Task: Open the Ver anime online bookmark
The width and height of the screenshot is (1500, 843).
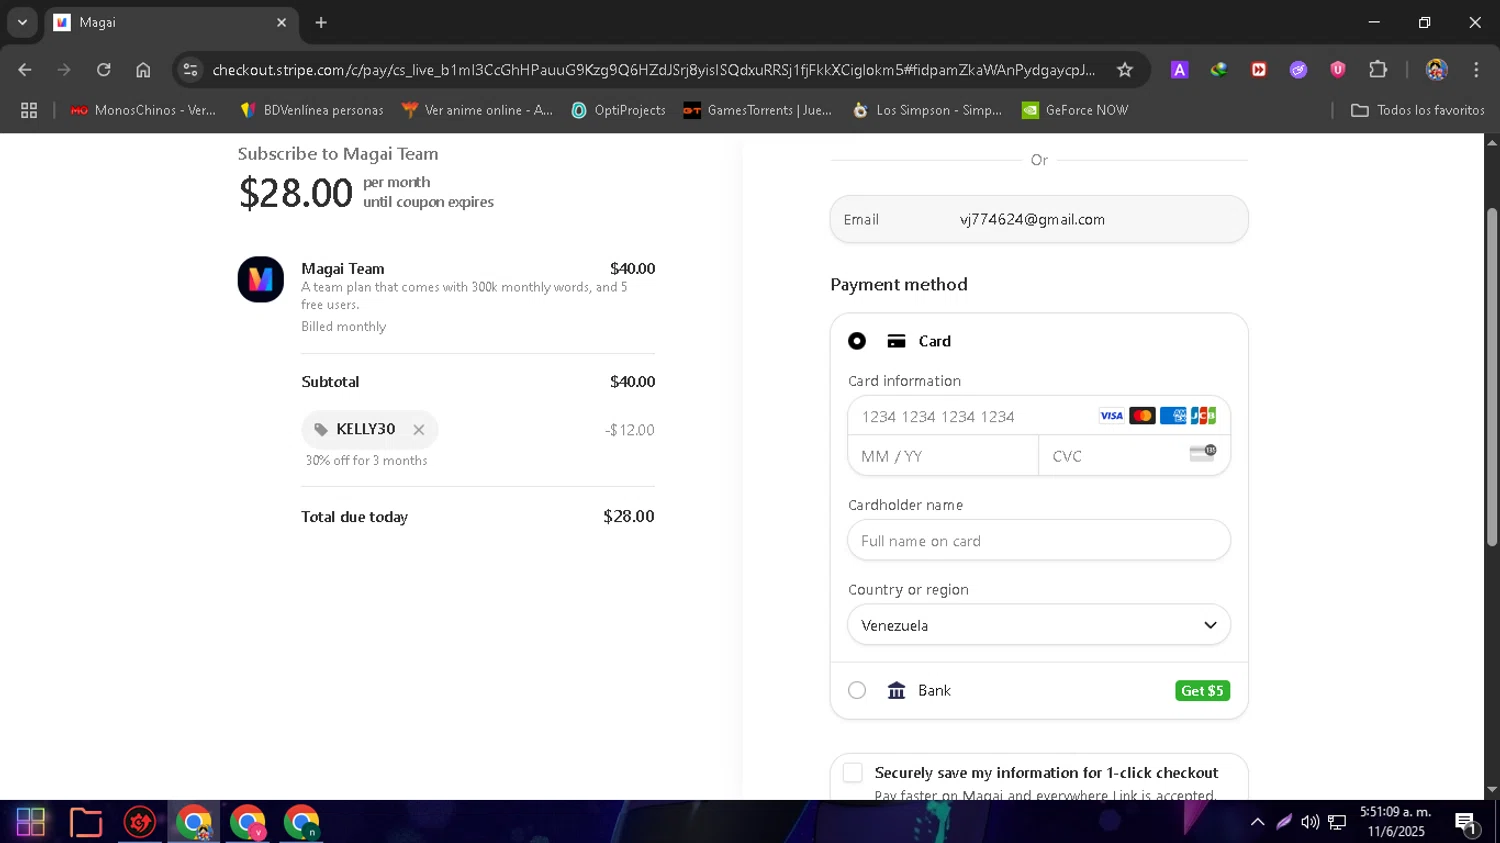Action: click(477, 110)
